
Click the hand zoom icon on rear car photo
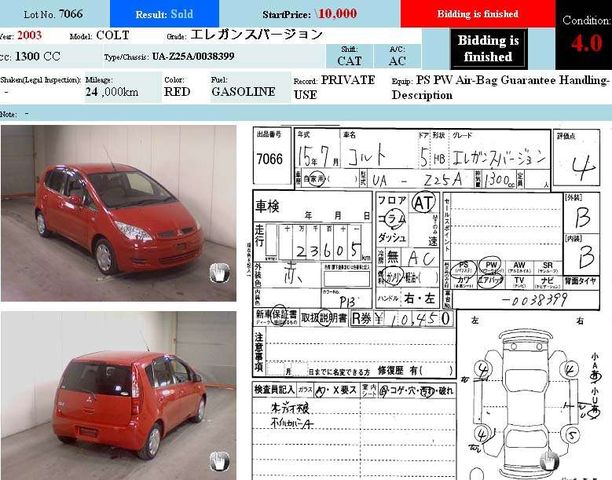[x=219, y=462]
